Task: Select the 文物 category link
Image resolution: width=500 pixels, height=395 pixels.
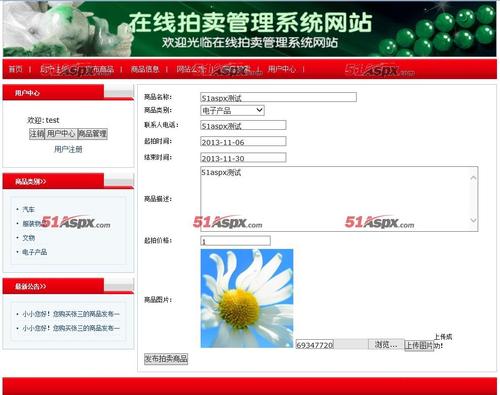Action: point(29,238)
